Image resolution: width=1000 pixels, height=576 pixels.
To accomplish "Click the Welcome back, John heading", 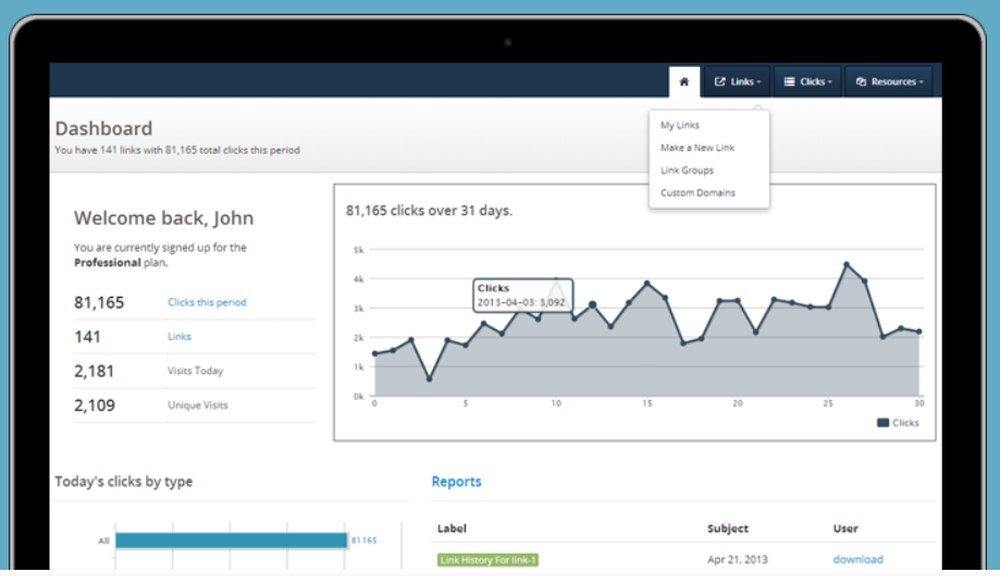I will [164, 218].
